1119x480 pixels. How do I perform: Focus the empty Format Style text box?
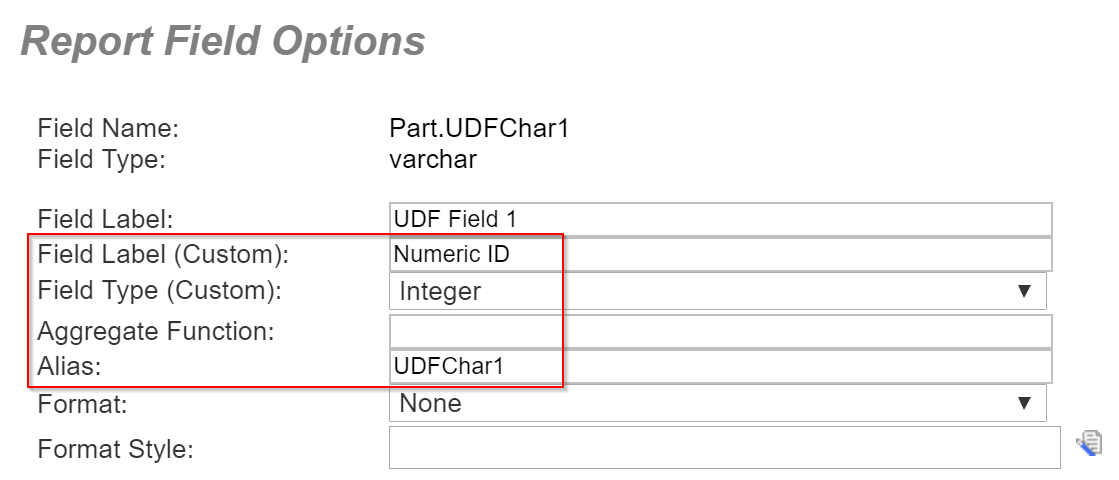pos(725,448)
